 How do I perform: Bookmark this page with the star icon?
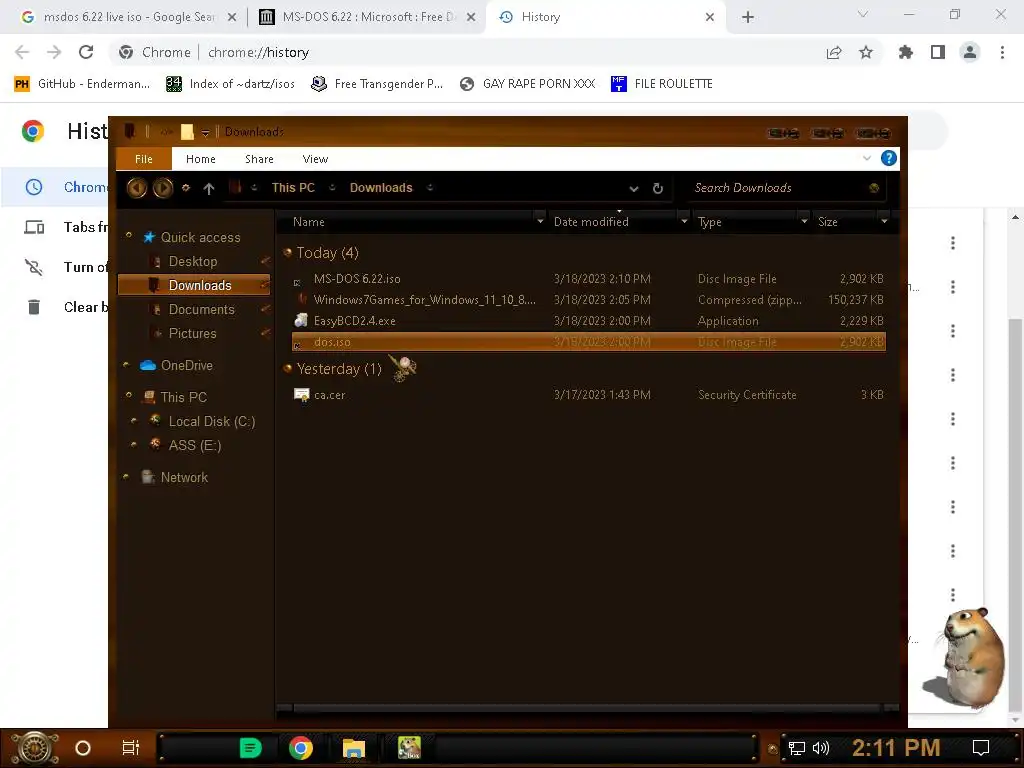pos(866,52)
